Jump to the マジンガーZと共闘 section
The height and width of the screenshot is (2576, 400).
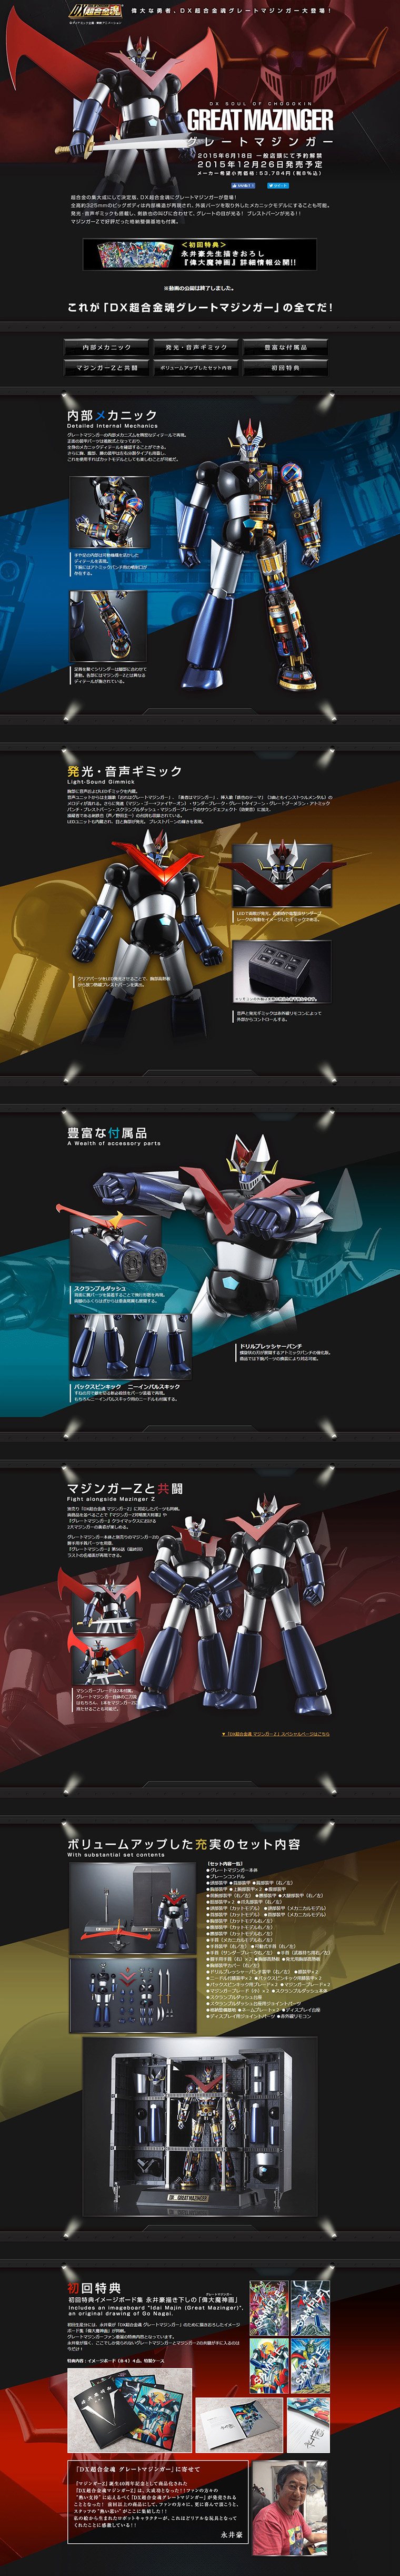(x=107, y=368)
